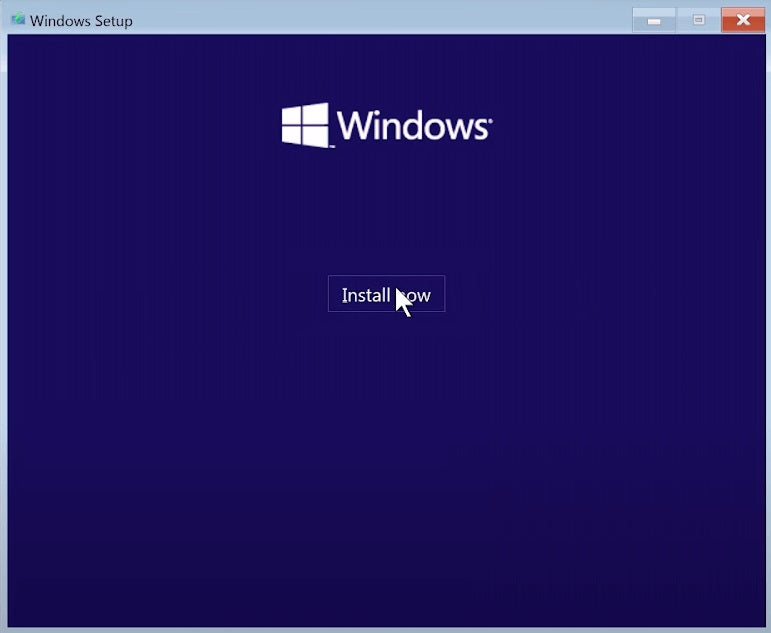Select the bottom-right pane of Windows logo
Screen dimensions: 771x633
point(316,137)
